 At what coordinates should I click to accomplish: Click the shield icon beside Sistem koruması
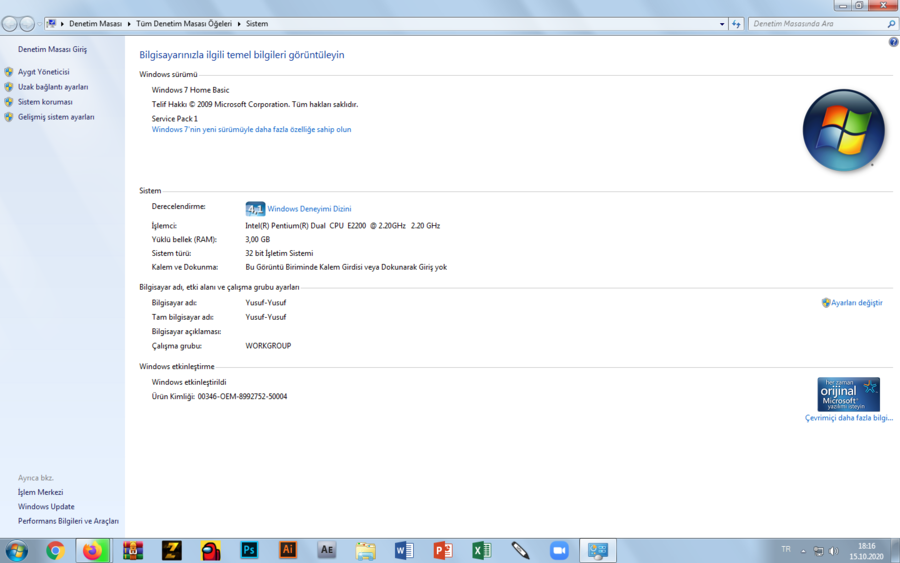click(x=9, y=102)
